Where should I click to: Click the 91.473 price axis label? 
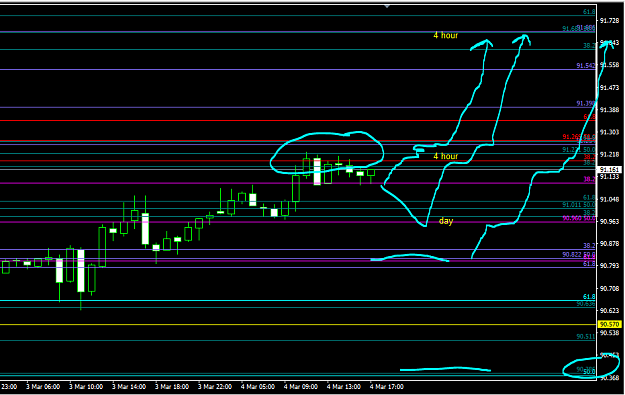tap(609, 87)
